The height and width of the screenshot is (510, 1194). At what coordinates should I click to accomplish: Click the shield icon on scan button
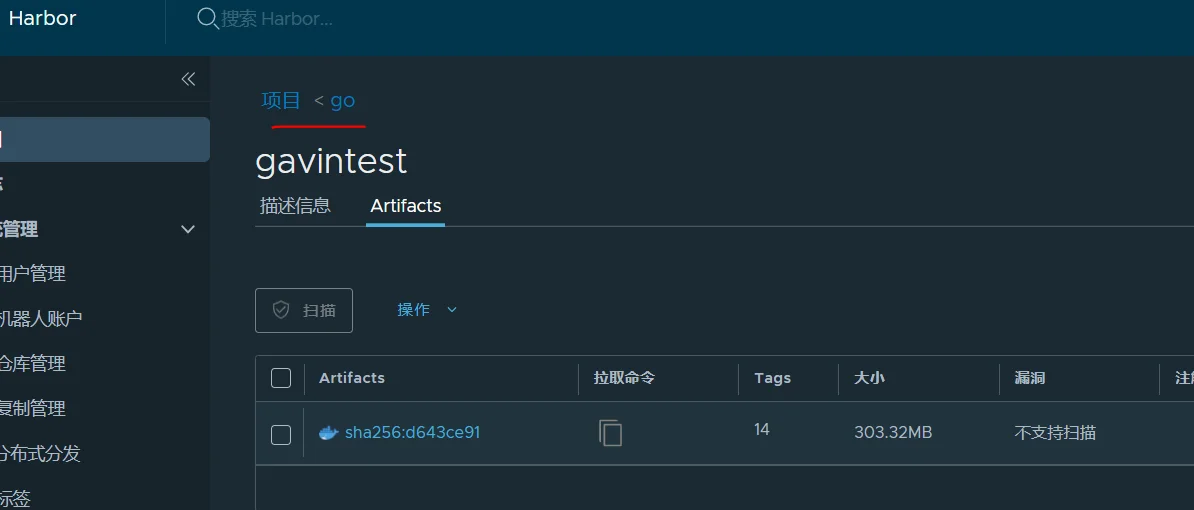pyautogui.click(x=281, y=310)
